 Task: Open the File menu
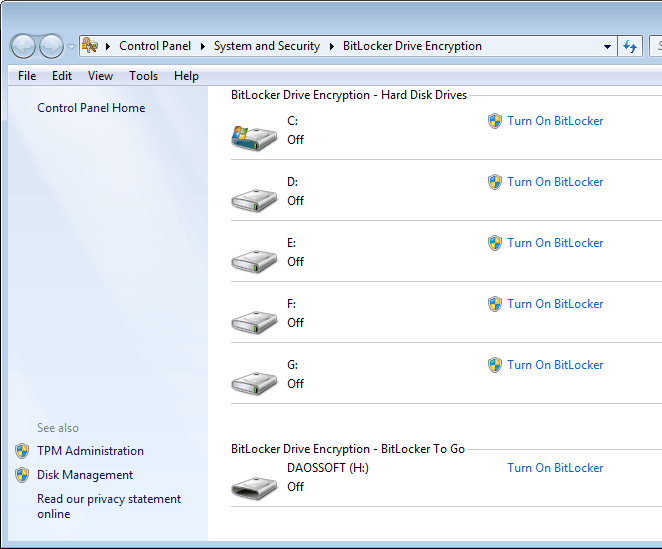tap(27, 76)
